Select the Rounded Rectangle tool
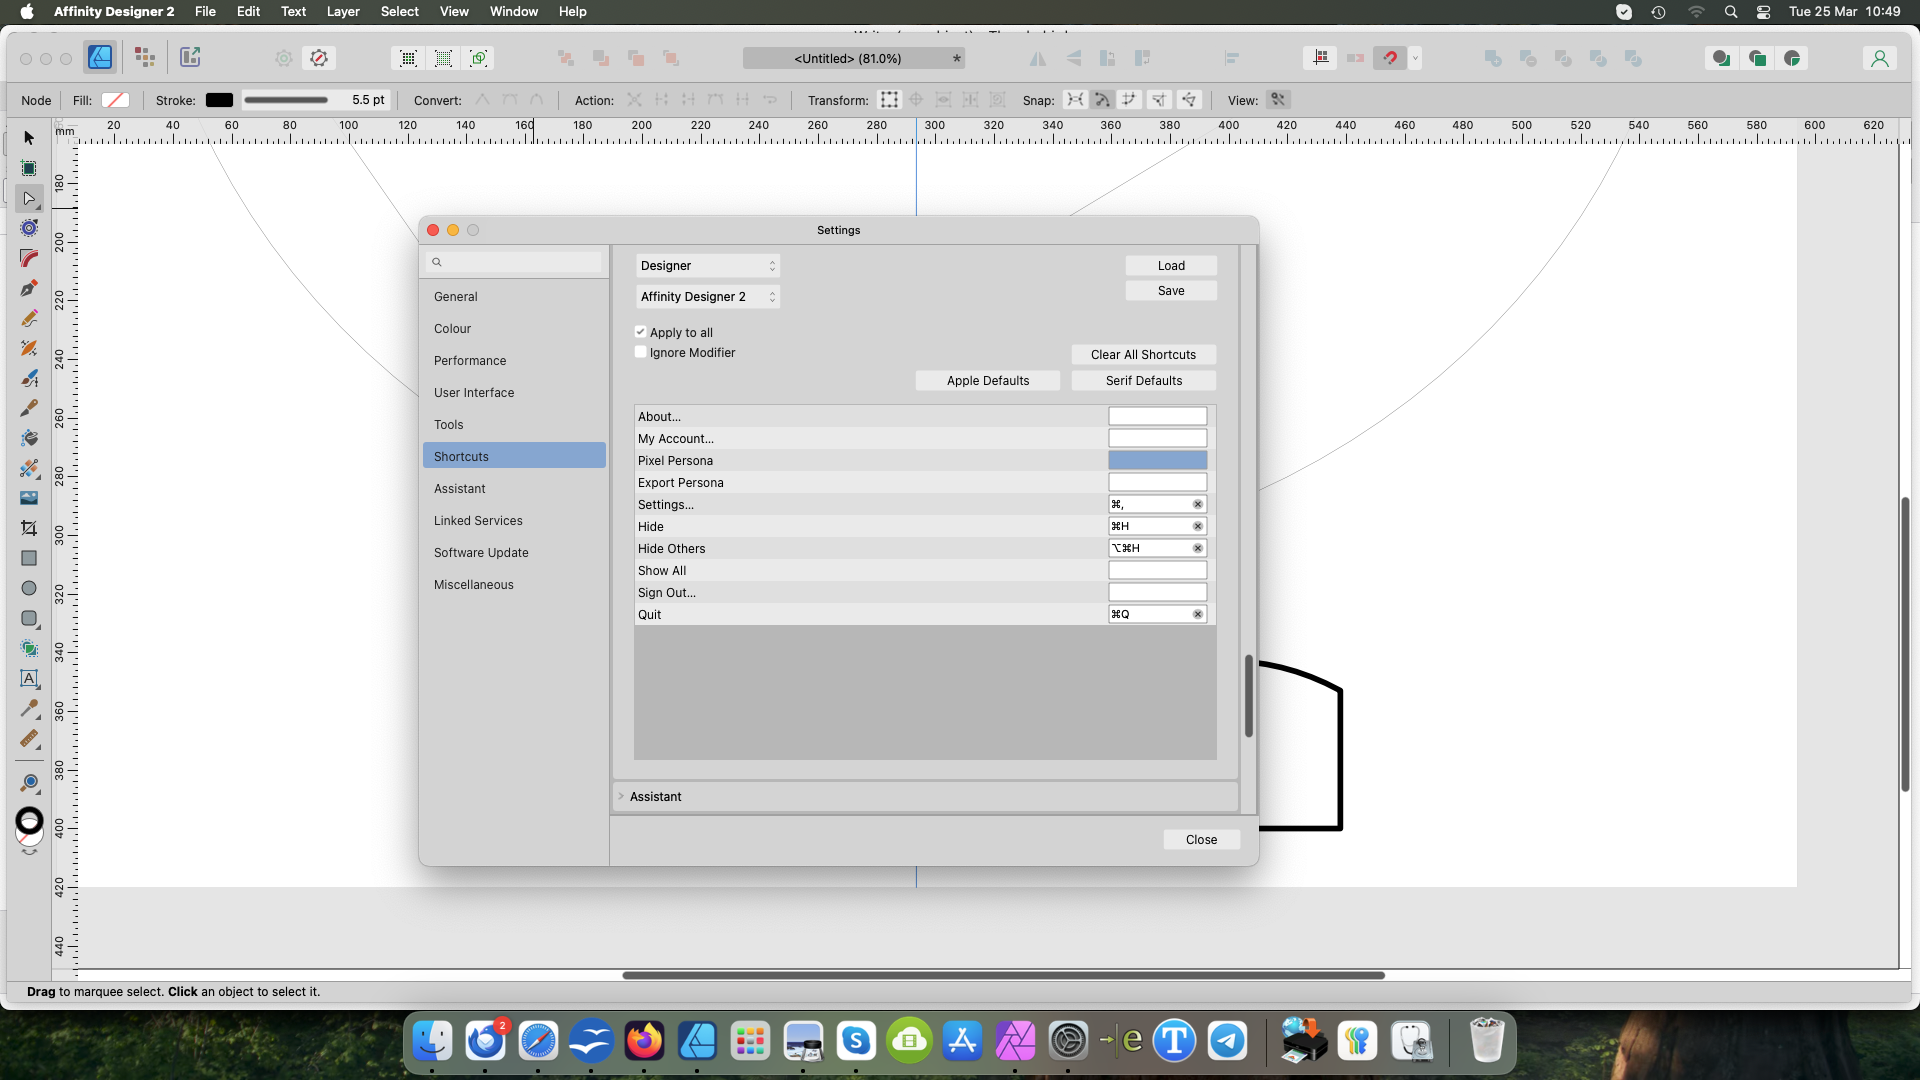This screenshot has width=1920, height=1080. [x=29, y=618]
